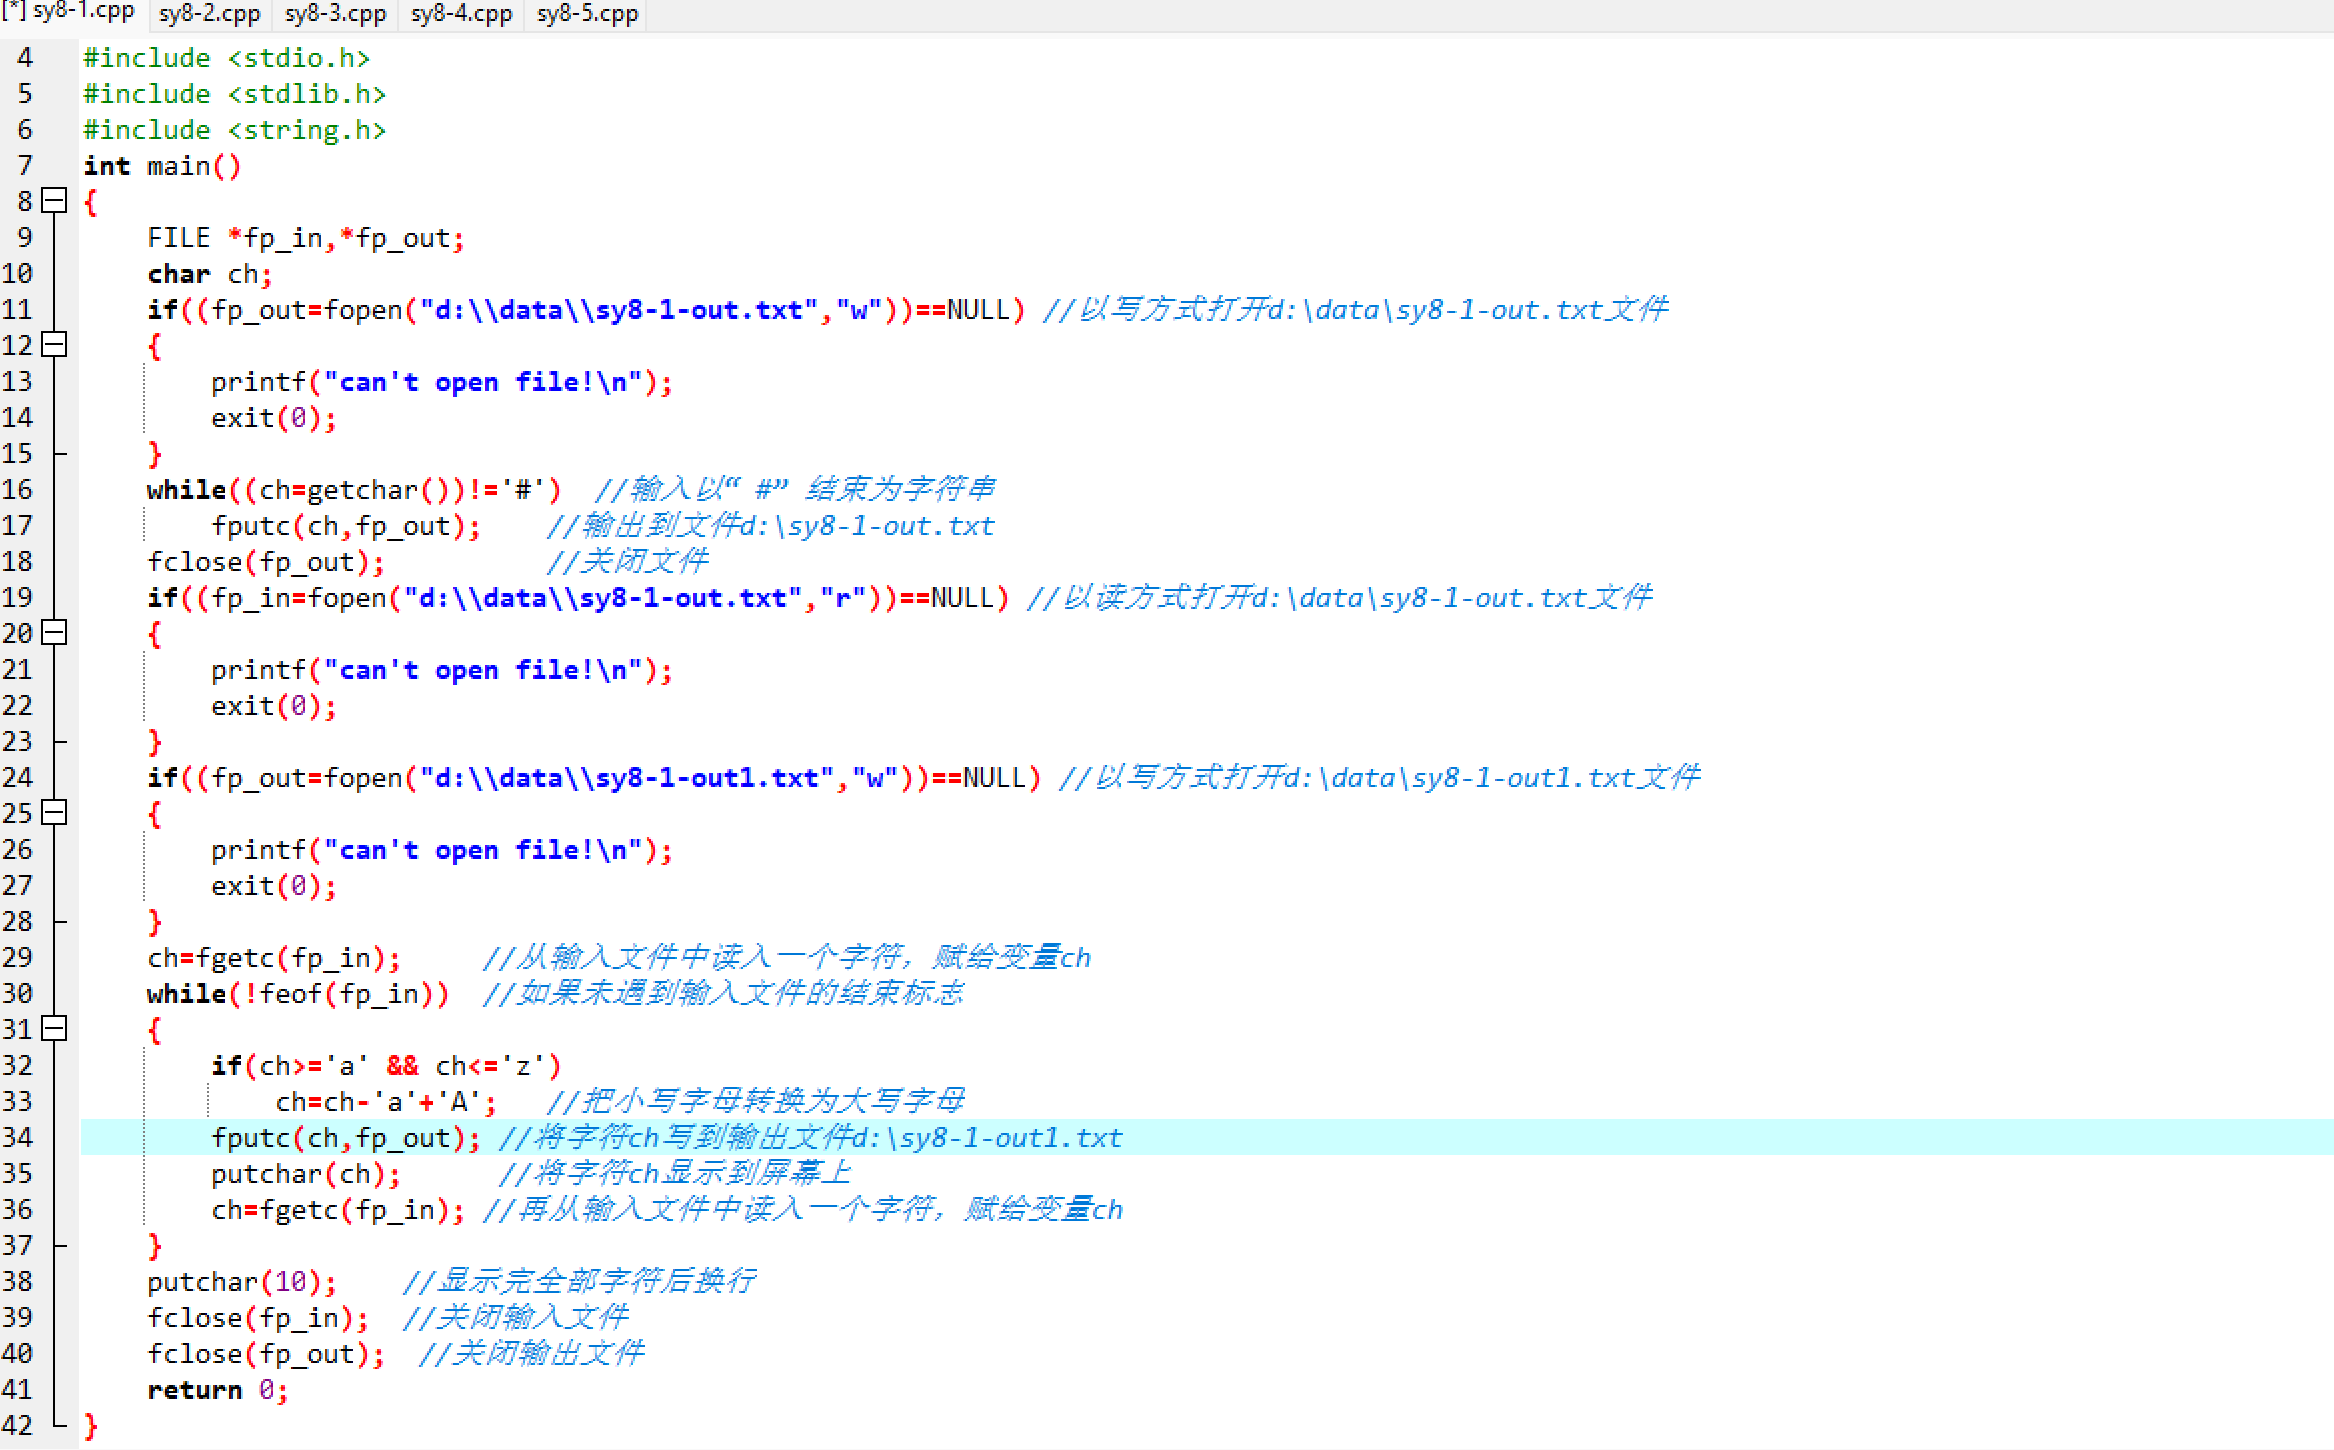
Task: Click the fopen call with "w" on line 11
Action: point(587,310)
